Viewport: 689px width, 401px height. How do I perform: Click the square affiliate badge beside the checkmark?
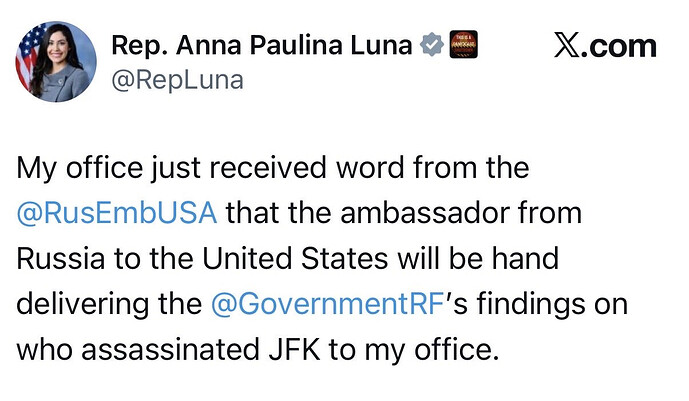point(461,44)
